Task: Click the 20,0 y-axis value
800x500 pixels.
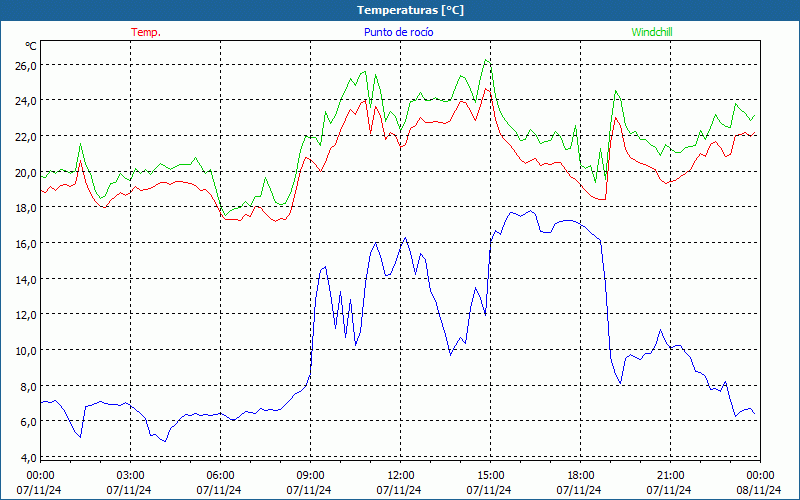Action: tap(28, 172)
